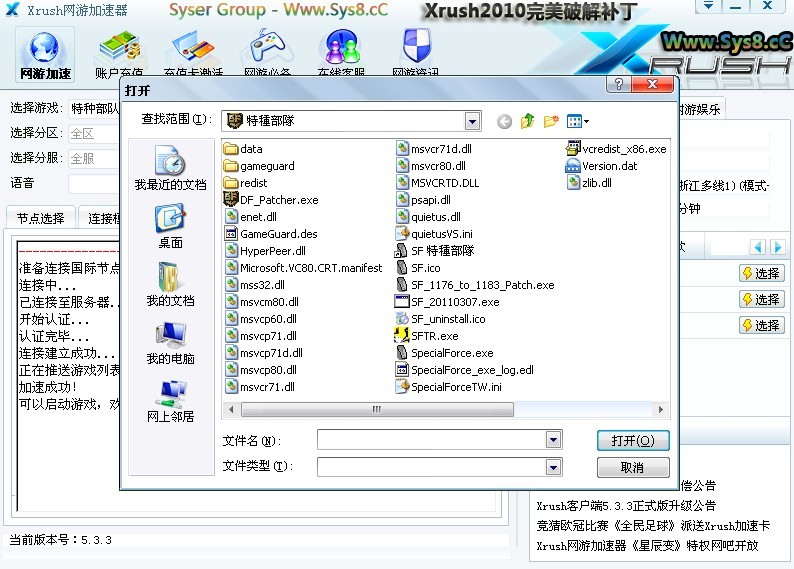The width and height of the screenshot is (794, 569).
Task: Select SFTR.exe file
Action: (426, 336)
